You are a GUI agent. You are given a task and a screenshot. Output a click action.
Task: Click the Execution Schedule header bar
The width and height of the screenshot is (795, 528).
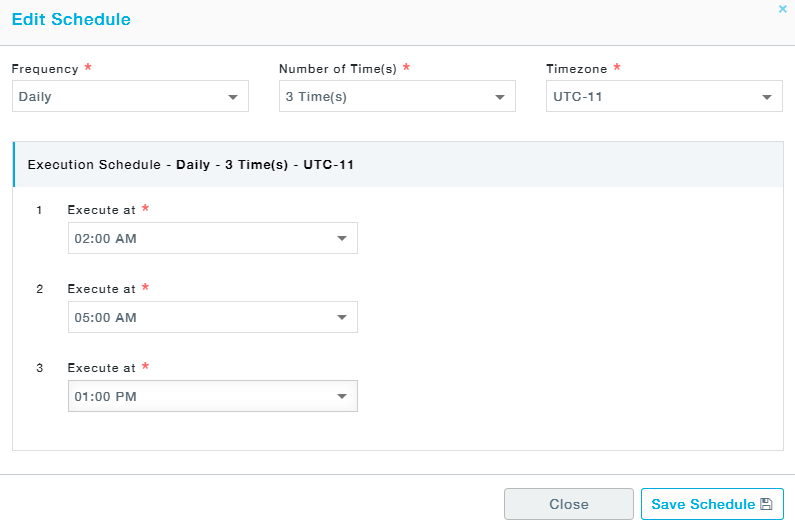click(x=398, y=164)
